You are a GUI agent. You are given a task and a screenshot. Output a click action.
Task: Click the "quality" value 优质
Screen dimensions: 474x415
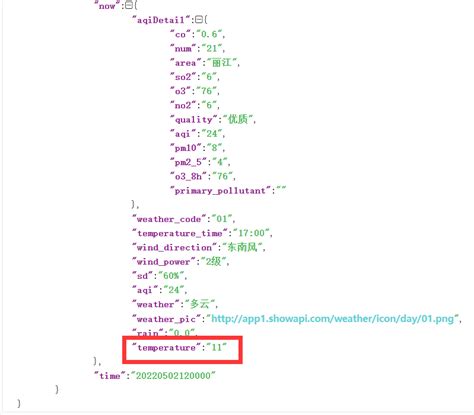(238, 119)
